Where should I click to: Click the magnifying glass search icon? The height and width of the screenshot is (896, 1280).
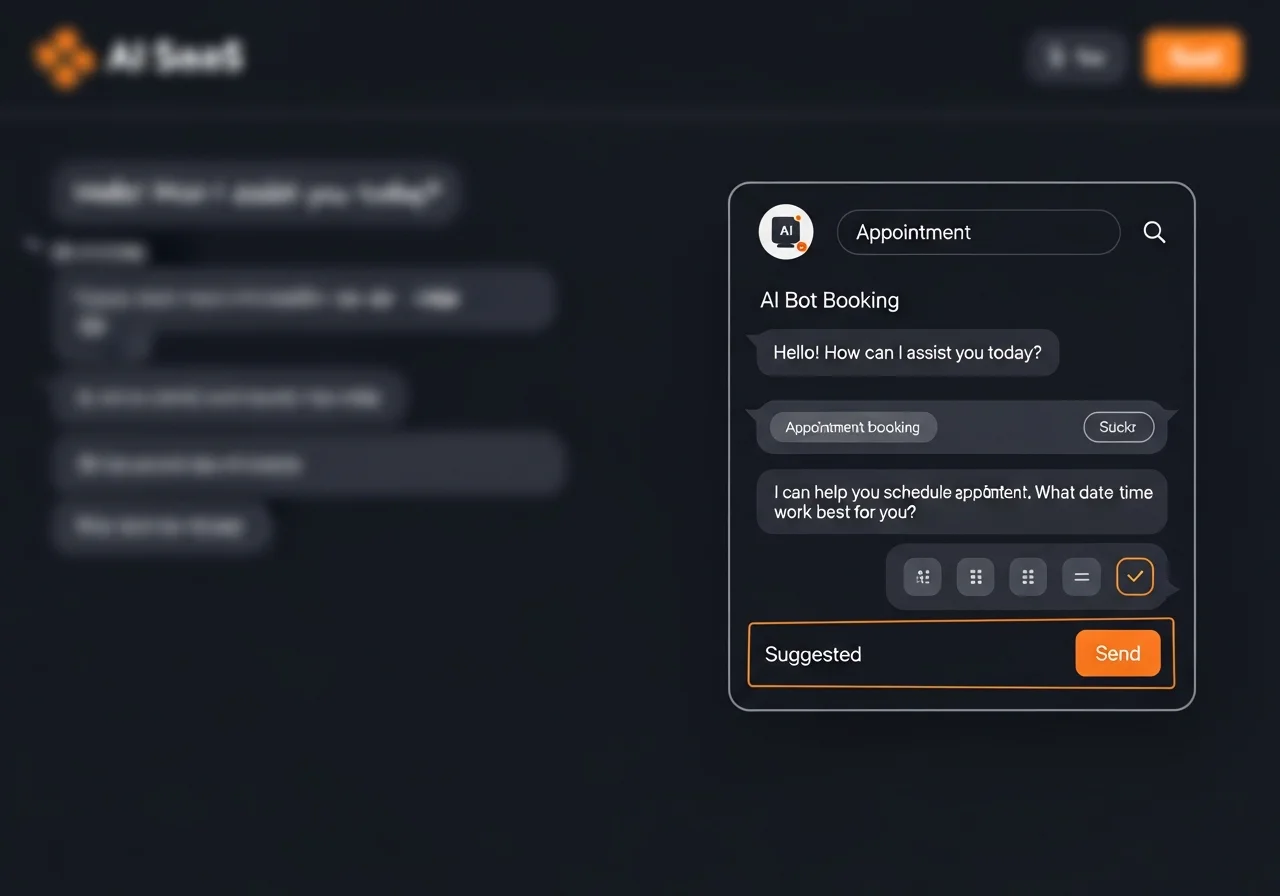click(1154, 232)
